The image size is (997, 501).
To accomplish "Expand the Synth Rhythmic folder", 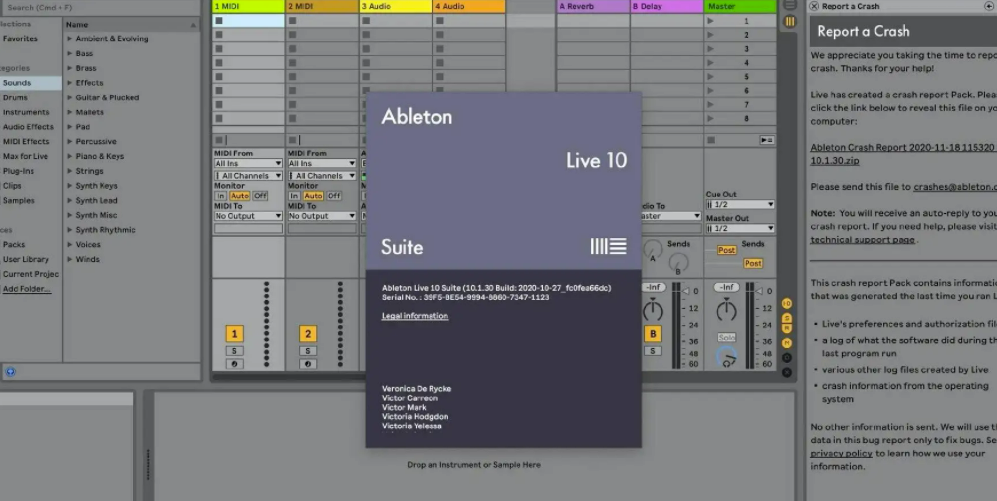I will [x=70, y=230].
